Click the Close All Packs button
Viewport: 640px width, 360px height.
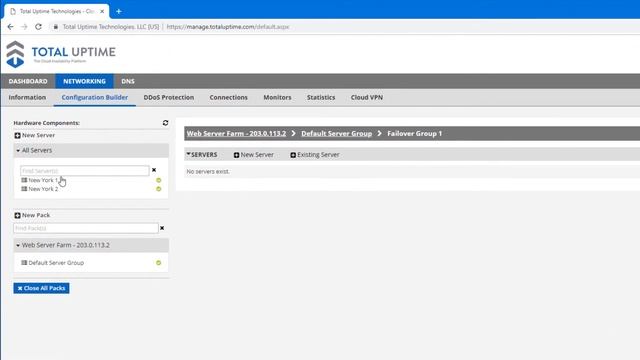[x=41, y=288]
